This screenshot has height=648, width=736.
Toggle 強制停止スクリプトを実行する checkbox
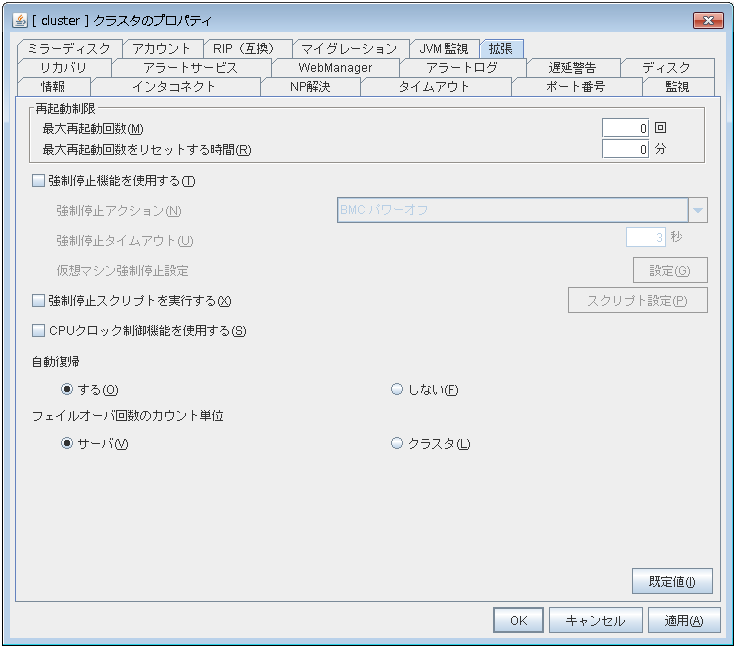(39, 300)
